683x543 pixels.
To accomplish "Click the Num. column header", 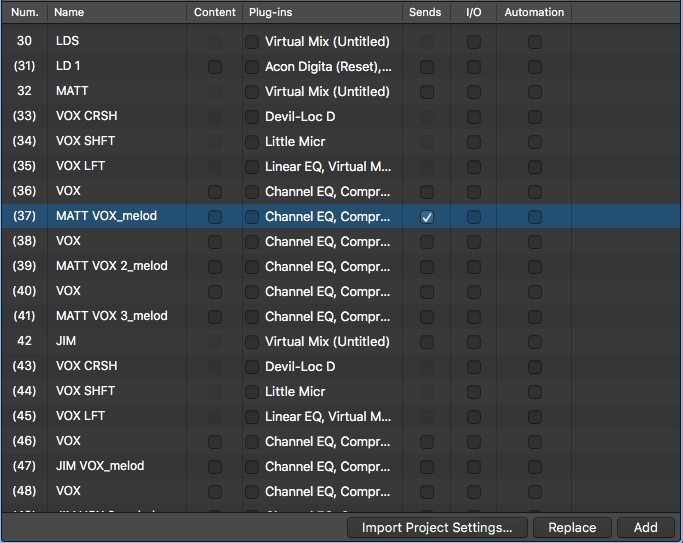I will tap(25, 12).
